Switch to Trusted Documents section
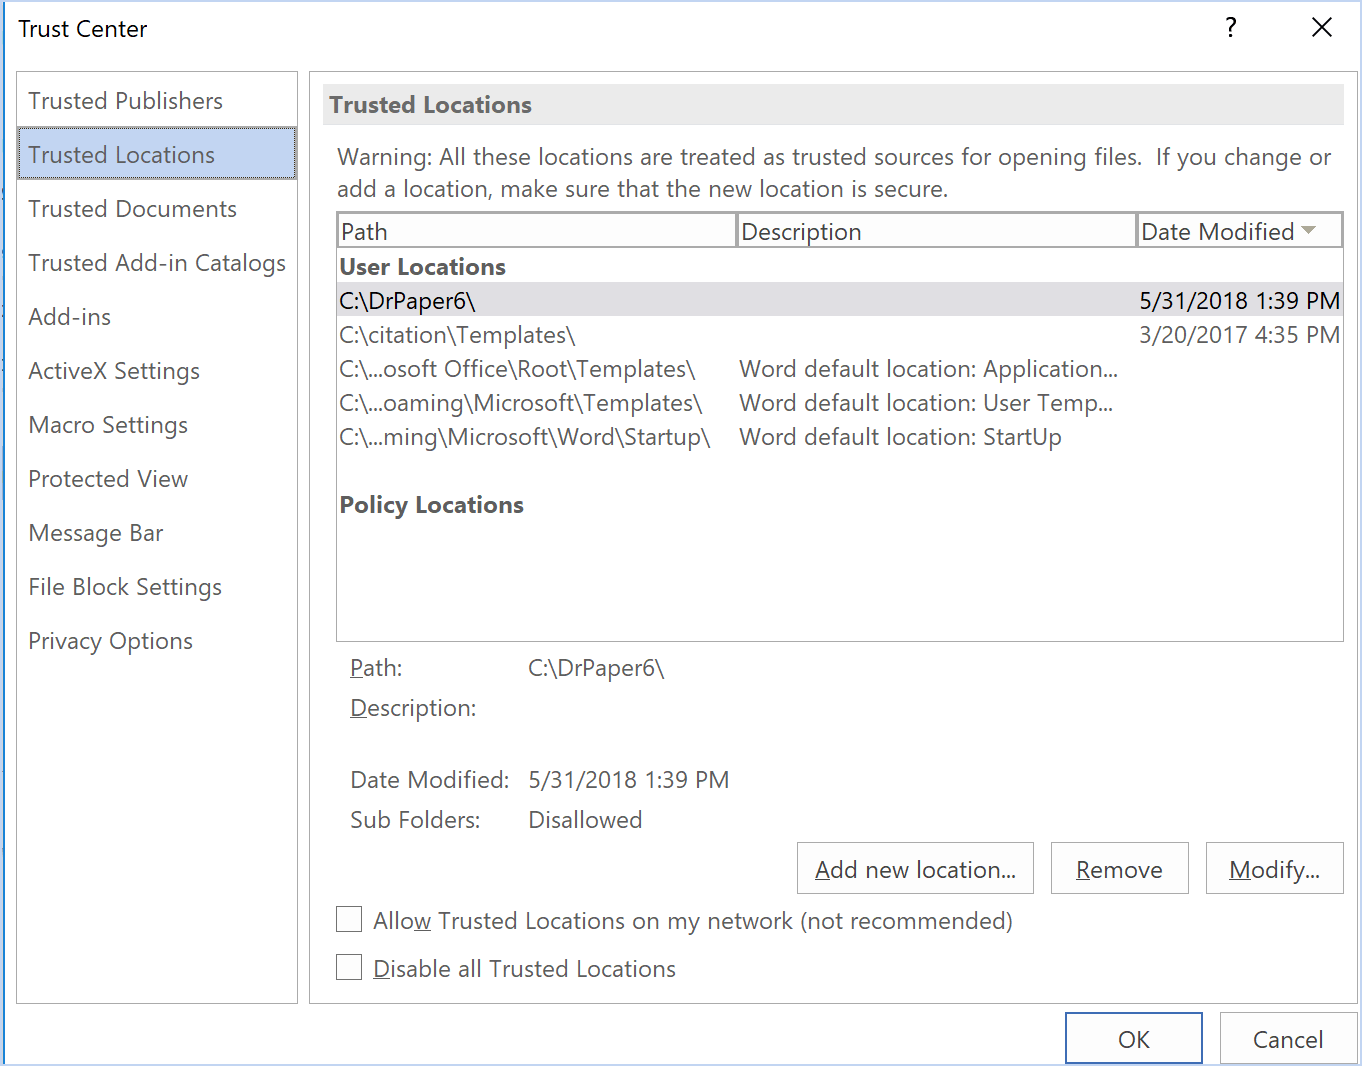Image resolution: width=1362 pixels, height=1066 pixels. pos(133,209)
